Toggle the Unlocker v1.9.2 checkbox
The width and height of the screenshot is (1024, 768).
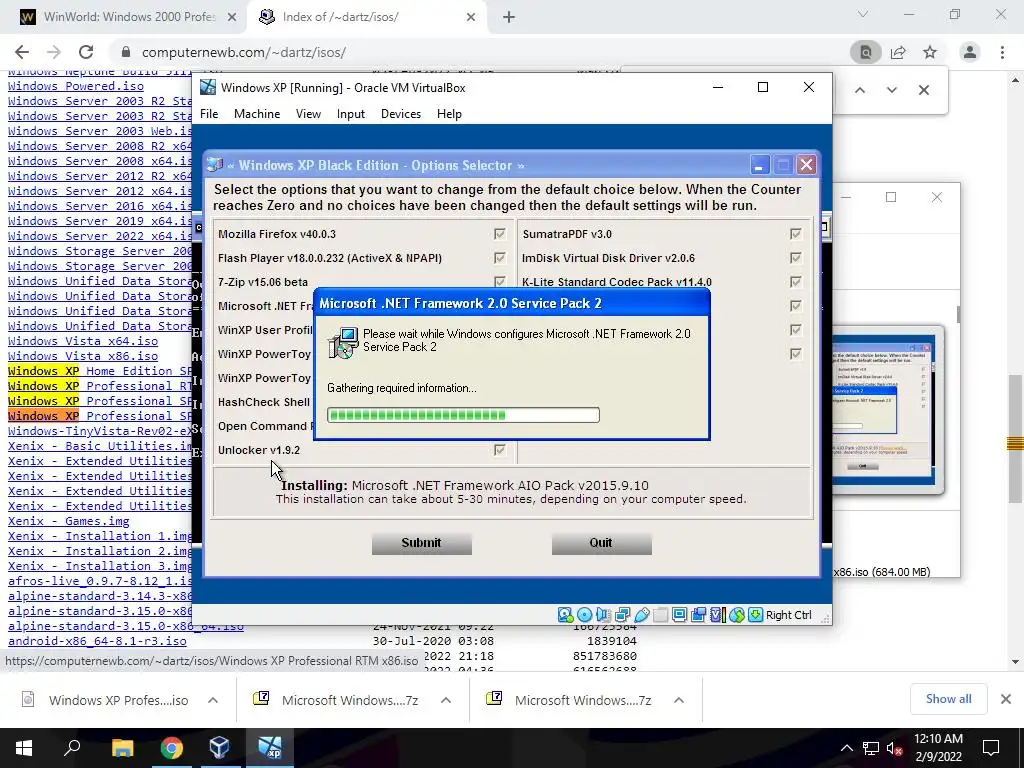[500, 450]
